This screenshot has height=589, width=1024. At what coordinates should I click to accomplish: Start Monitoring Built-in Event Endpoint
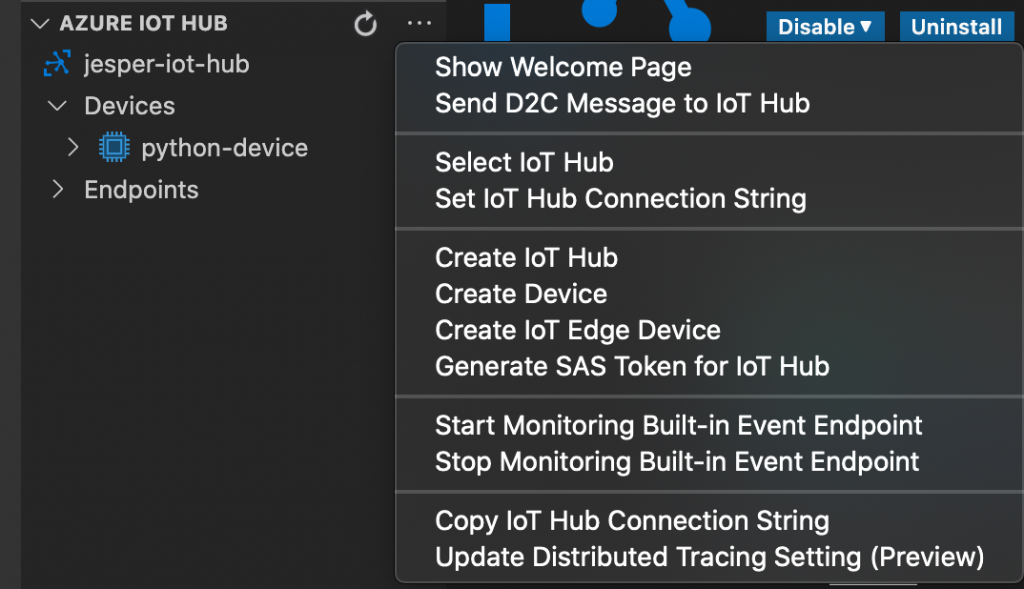pos(678,426)
